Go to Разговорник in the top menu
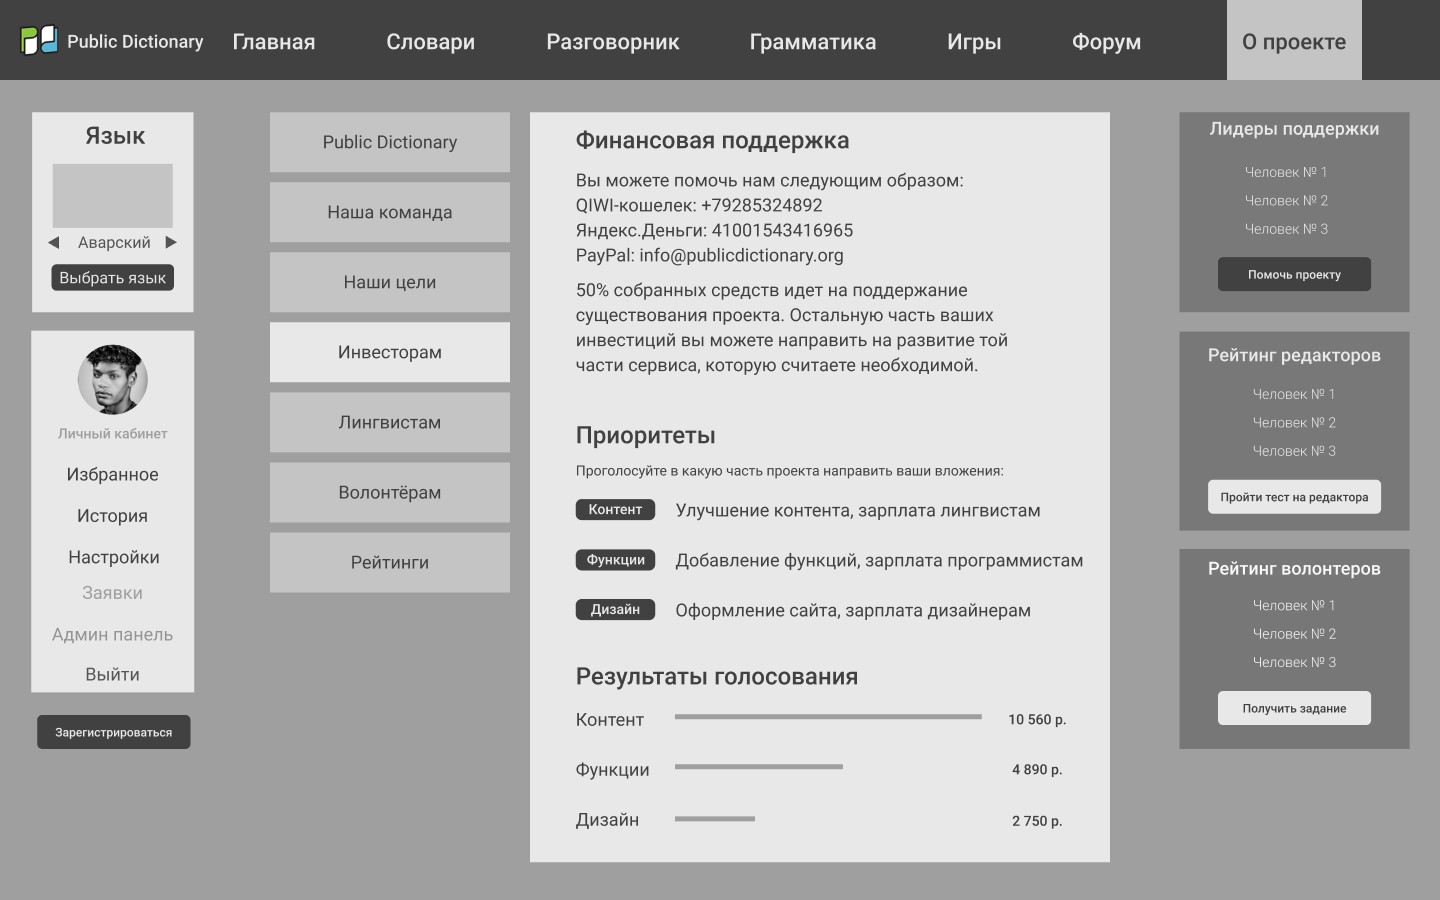The width and height of the screenshot is (1440, 900). point(613,42)
